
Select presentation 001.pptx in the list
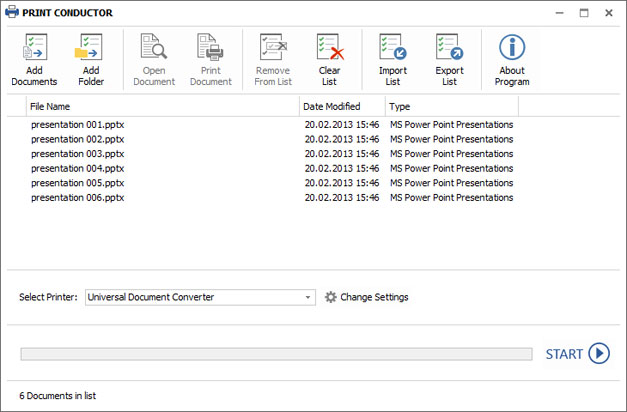coord(78,125)
